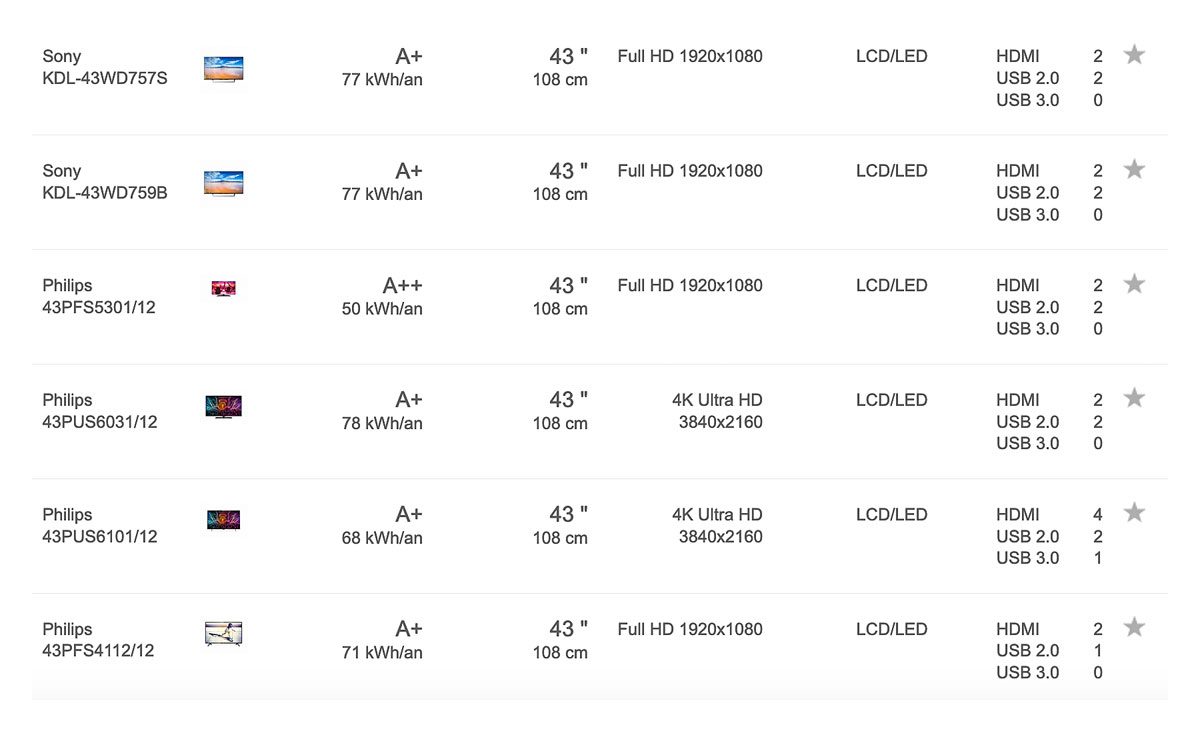Select the Philips 43PFS4112/12 TV image

pos(224,634)
